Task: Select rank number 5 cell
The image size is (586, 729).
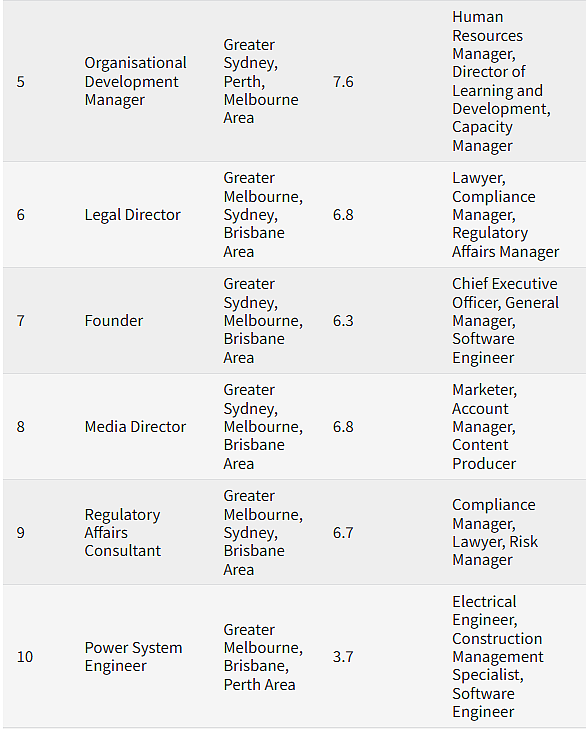Action: 20,82
